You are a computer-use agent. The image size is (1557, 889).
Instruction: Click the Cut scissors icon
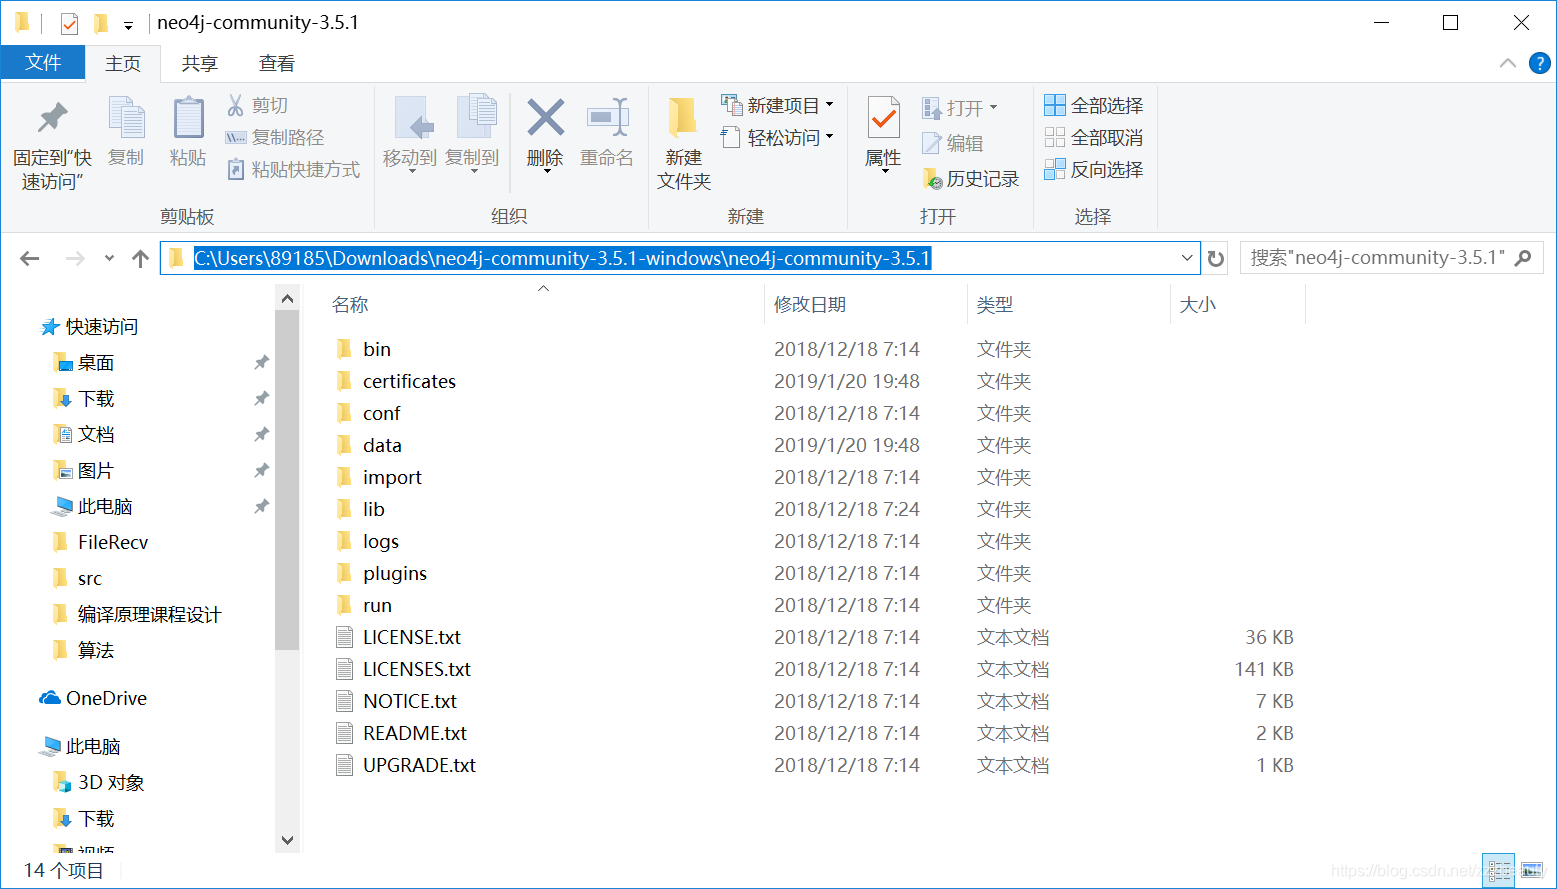[236, 105]
